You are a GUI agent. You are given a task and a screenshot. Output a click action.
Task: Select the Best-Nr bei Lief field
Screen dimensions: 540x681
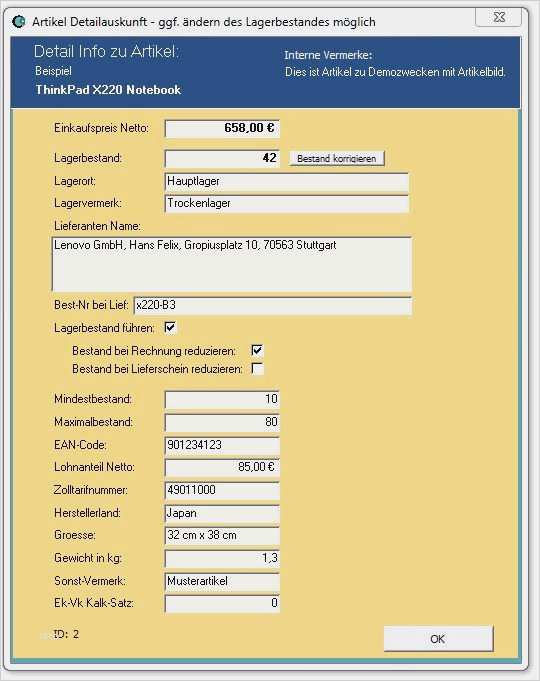click(x=272, y=306)
